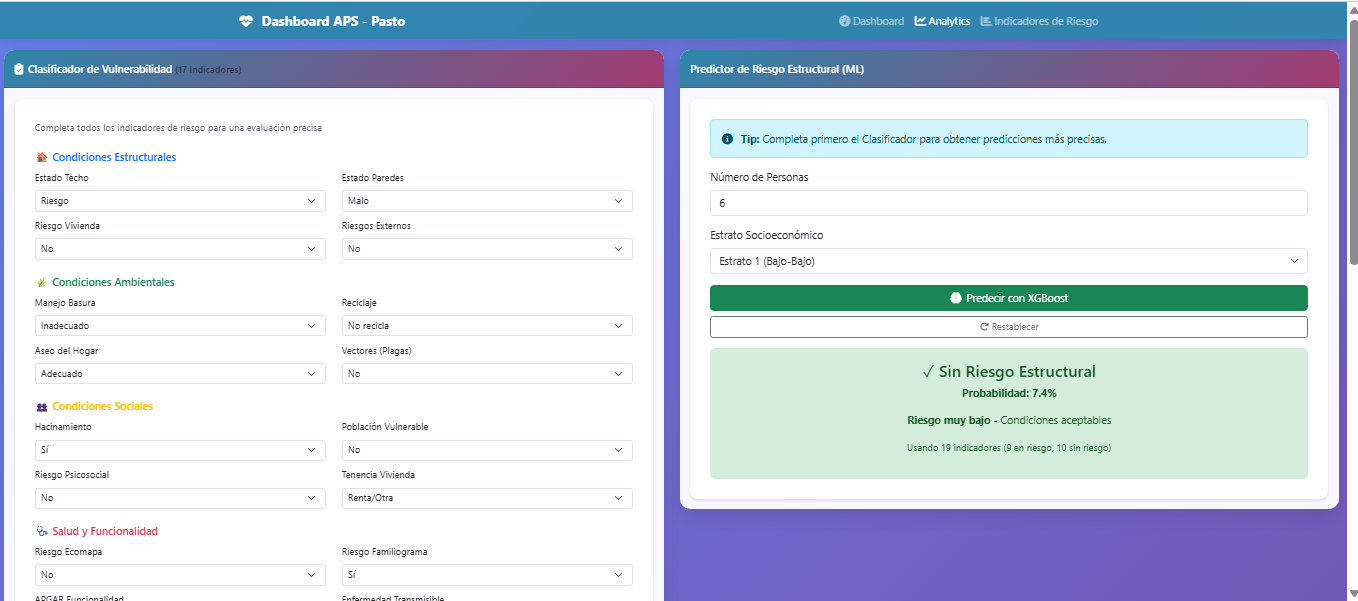Open the Tenencia Vivienda dropdown

coord(487,498)
